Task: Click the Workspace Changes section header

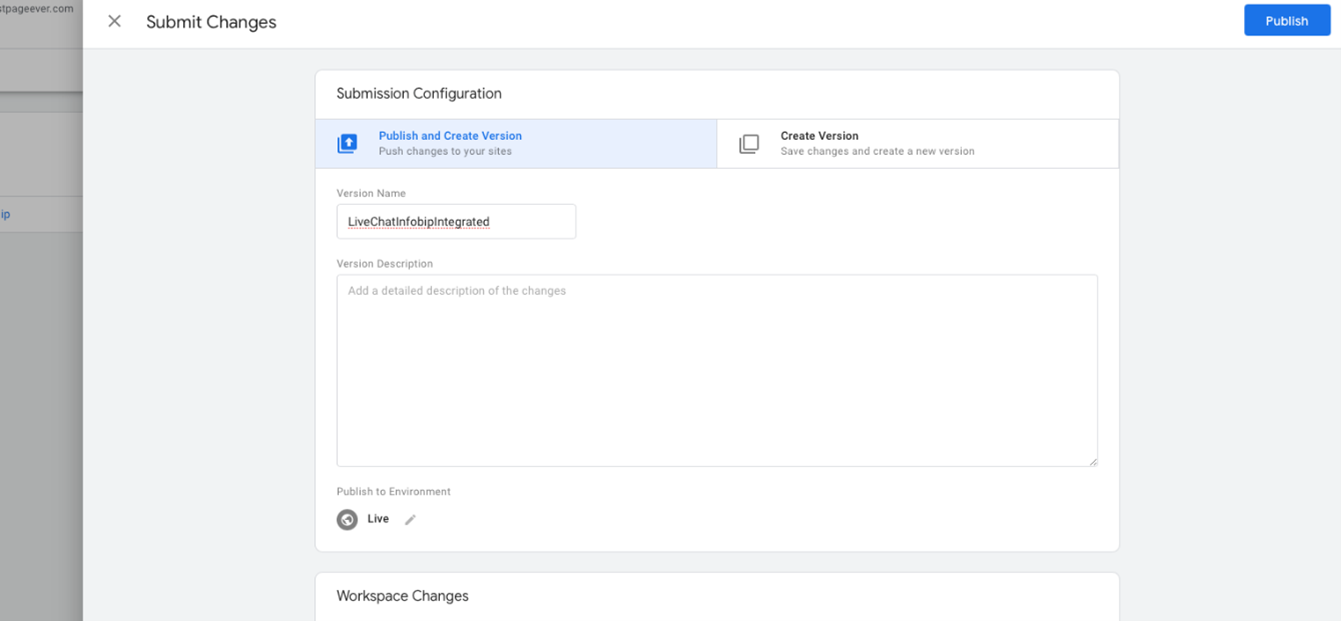Action: coord(402,596)
